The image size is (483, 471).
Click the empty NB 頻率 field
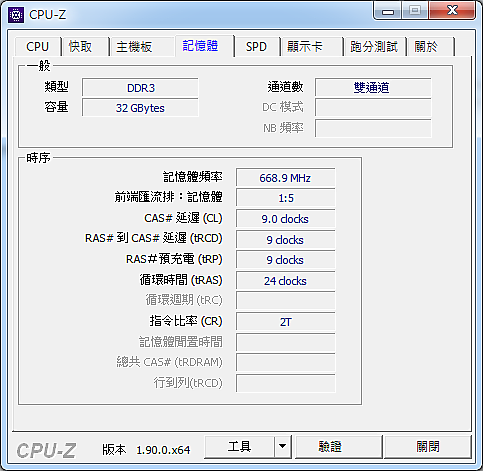click(373, 128)
